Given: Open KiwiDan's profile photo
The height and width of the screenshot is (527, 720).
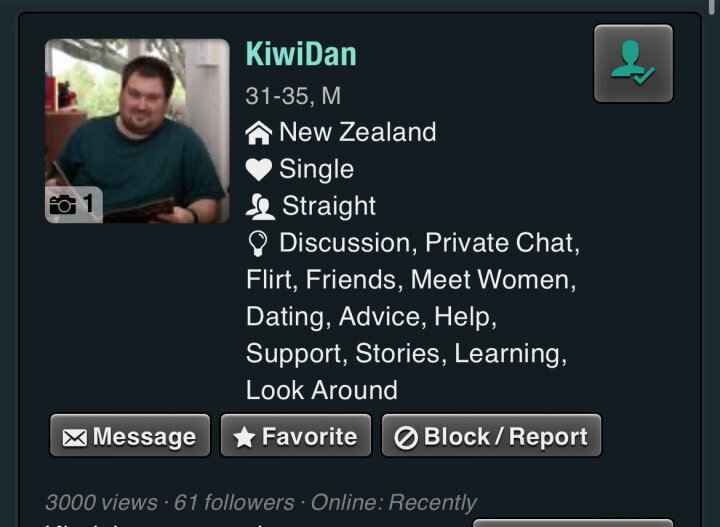Looking at the screenshot, I should pos(137,131).
